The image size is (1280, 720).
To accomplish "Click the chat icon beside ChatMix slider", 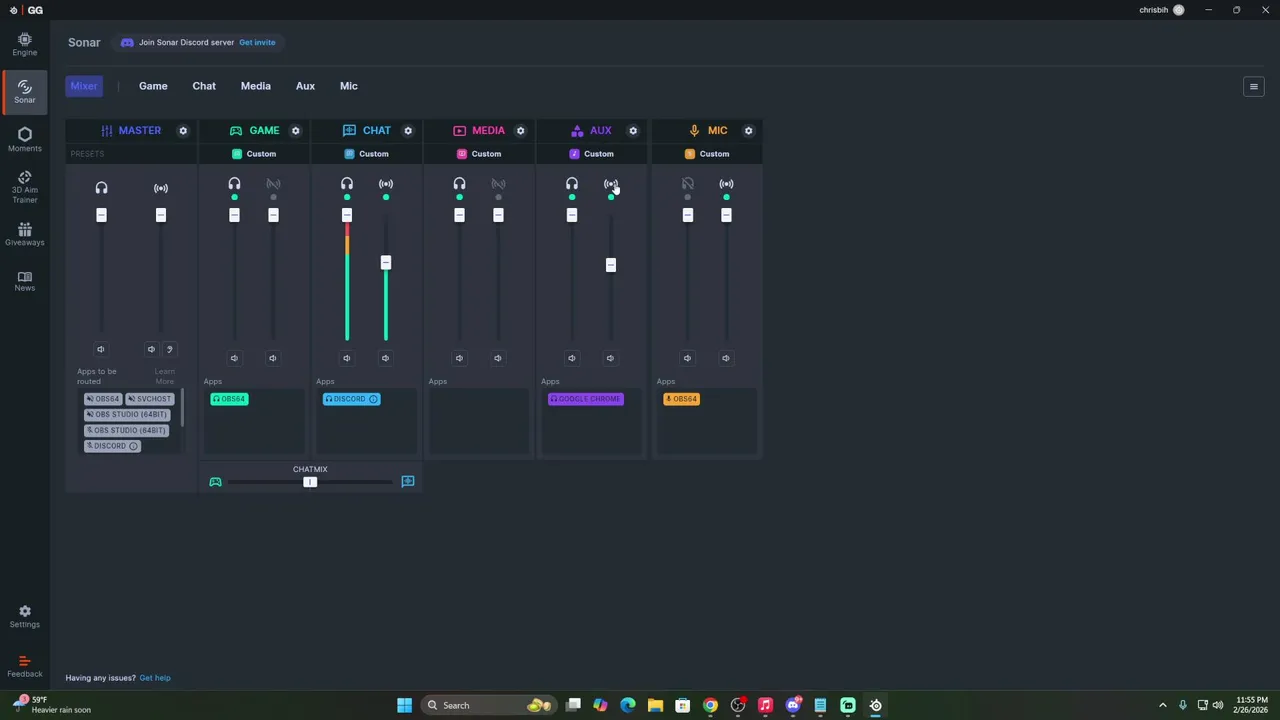I will [408, 482].
